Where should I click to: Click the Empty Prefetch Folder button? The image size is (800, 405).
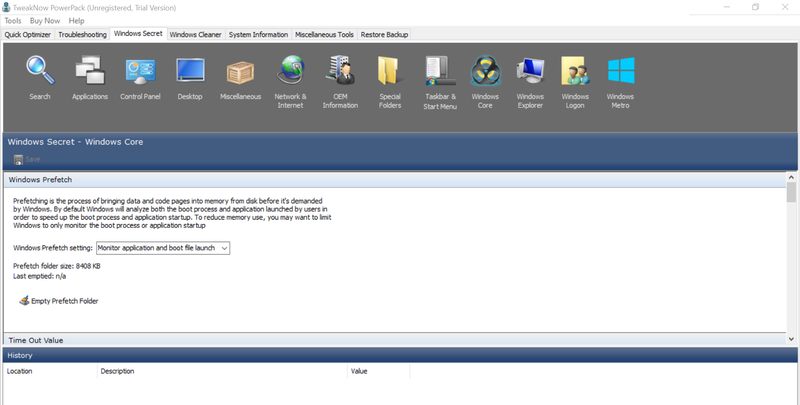point(59,301)
